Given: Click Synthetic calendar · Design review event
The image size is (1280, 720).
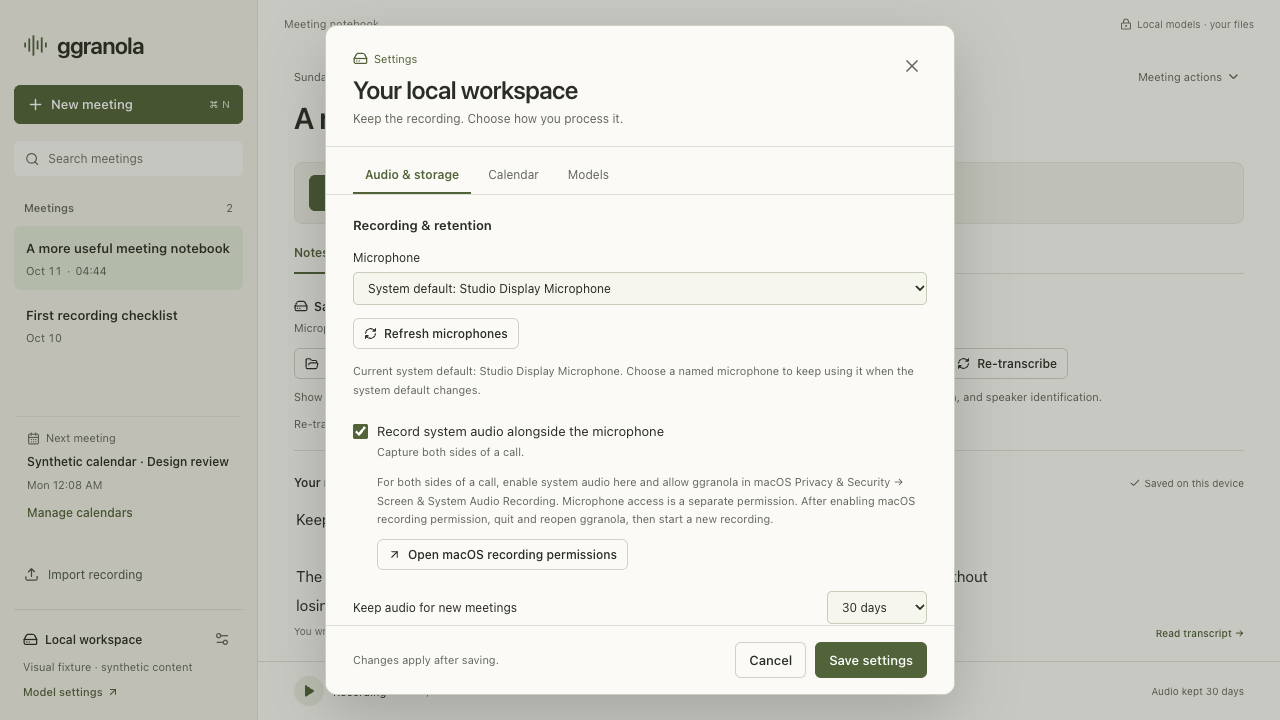Looking at the screenshot, I should 128,462.
